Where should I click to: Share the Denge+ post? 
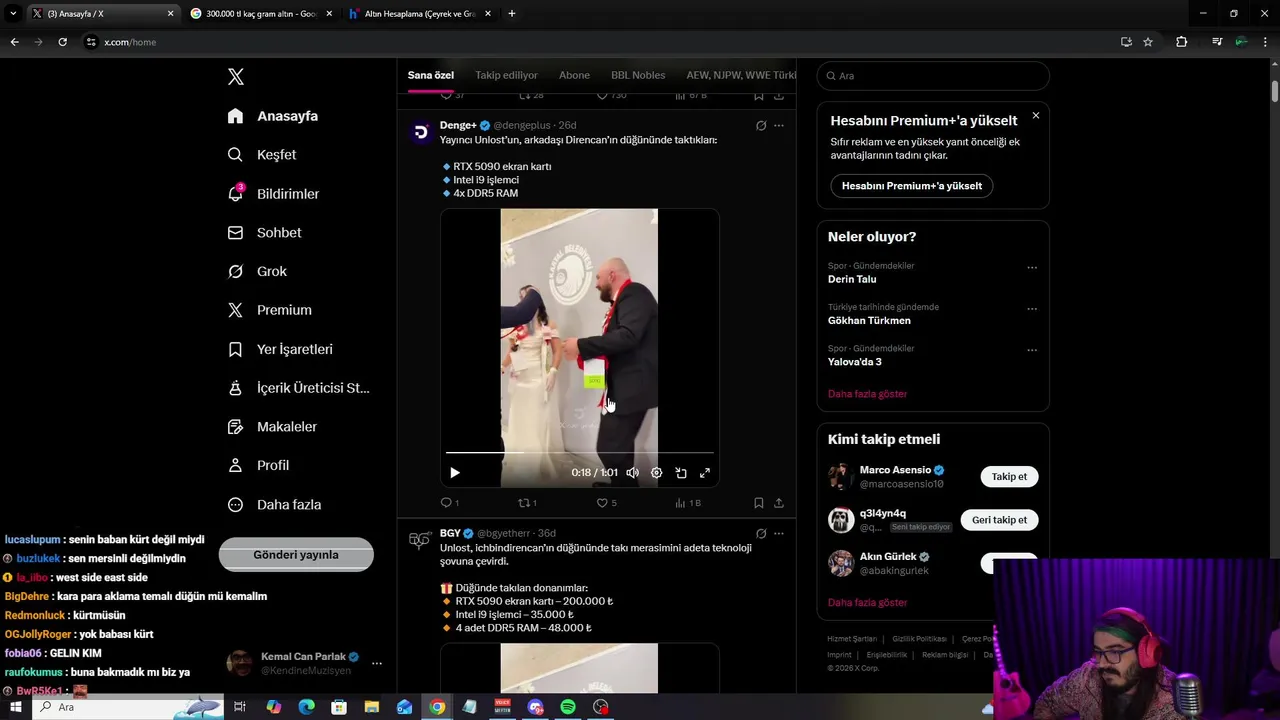[x=779, y=503]
